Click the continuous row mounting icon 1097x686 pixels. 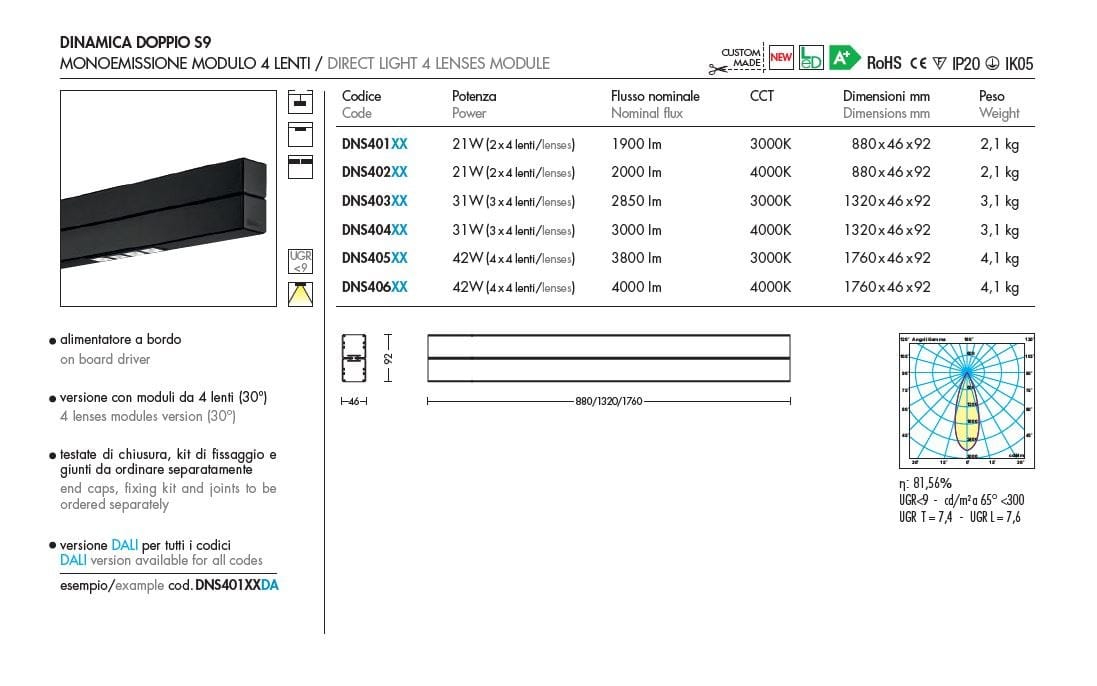point(300,167)
